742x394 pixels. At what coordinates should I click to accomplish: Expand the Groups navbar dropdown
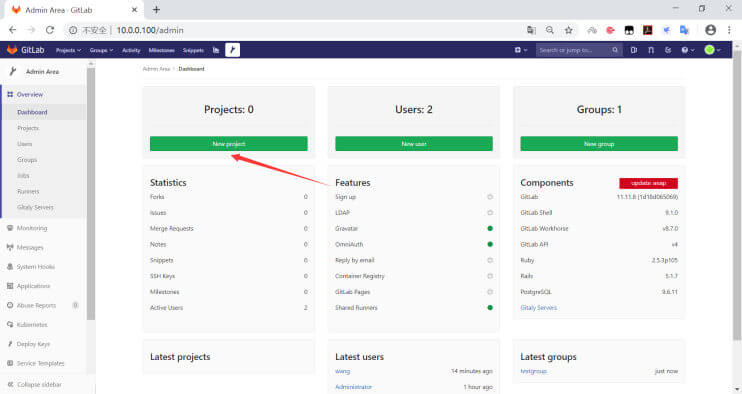click(x=101, y=50)
